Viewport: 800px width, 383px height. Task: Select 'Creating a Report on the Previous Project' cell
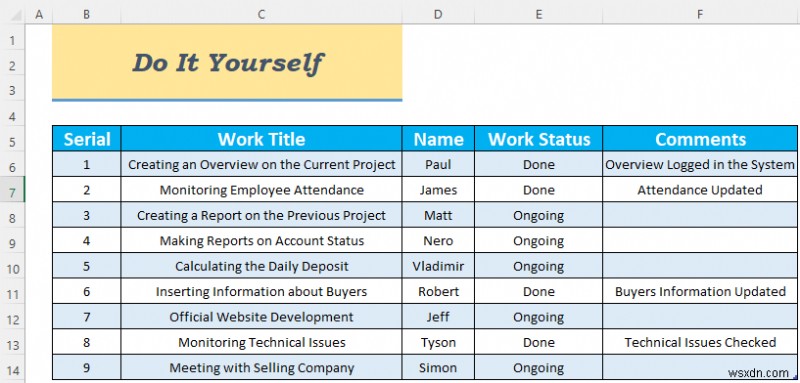[x=261, y=215]
